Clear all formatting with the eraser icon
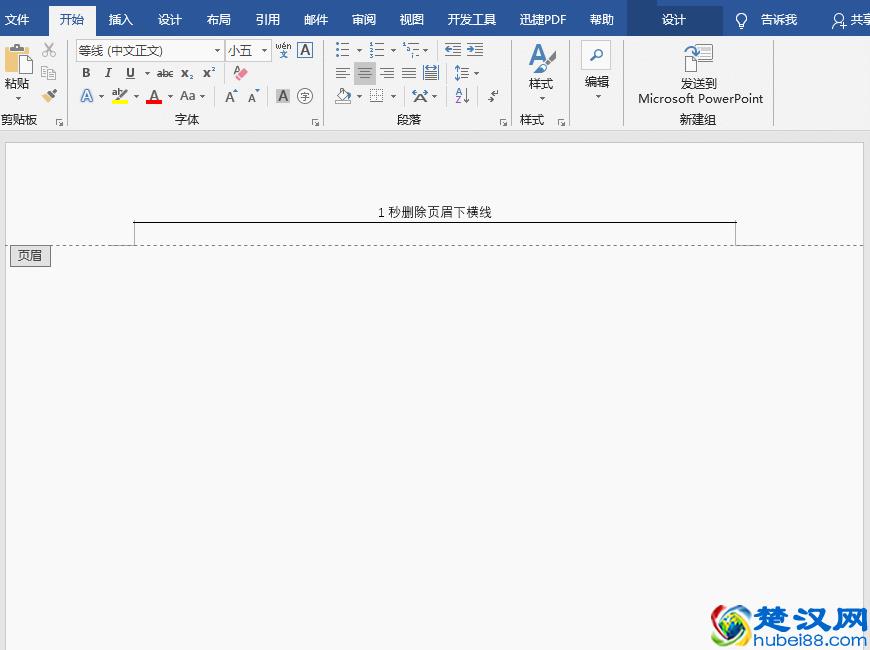Image resolution: width=870 pixels, height=650 pixels. tap(239, 73)
